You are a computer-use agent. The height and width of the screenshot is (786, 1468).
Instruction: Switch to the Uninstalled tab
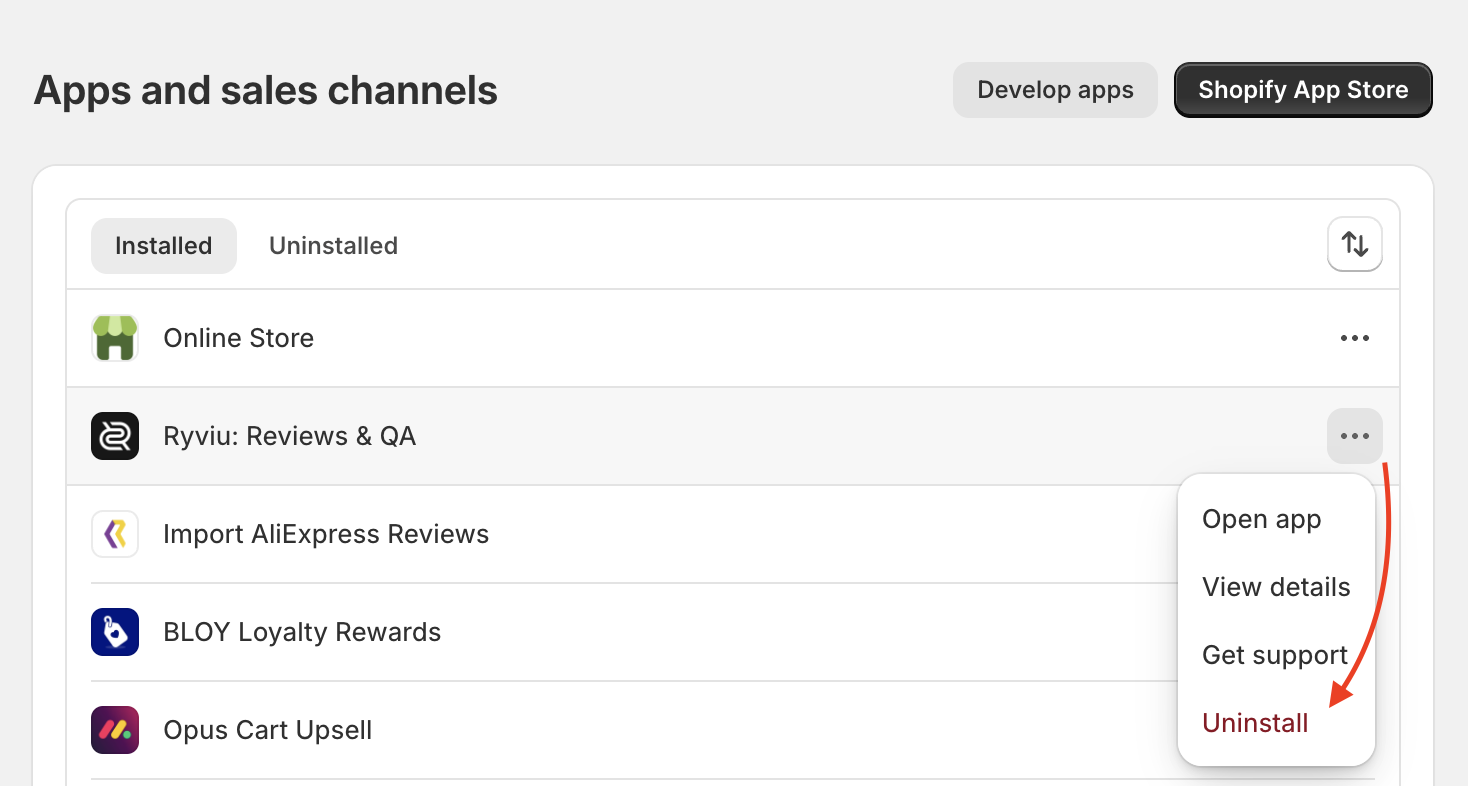pyautogui.click(x=333, y=246)
